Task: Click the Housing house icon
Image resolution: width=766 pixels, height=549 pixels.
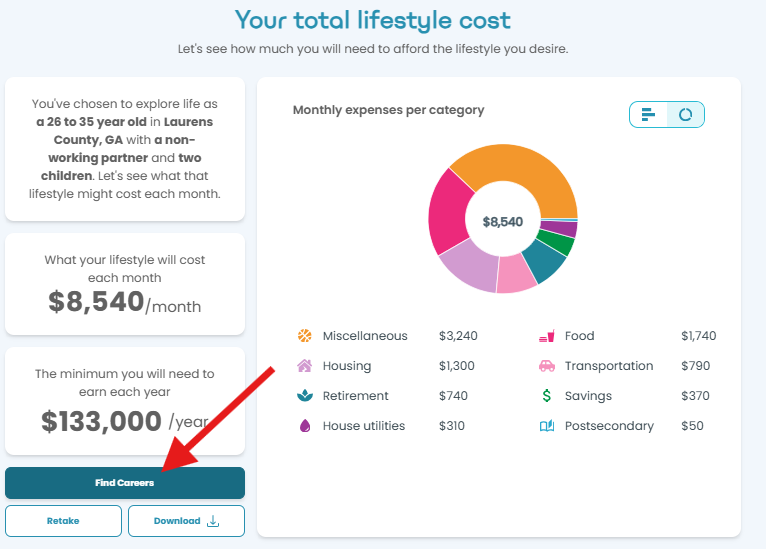Action: 304,365
